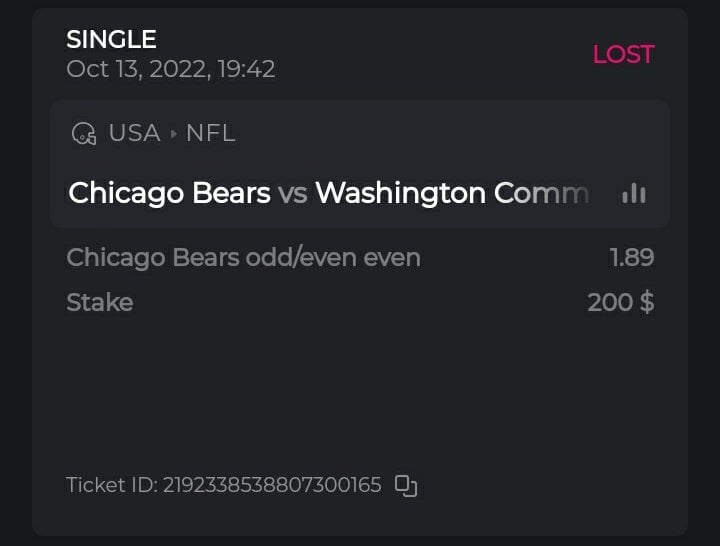
Task: Click the arrow between USA and NFL
Action: [x=175, y=134]
